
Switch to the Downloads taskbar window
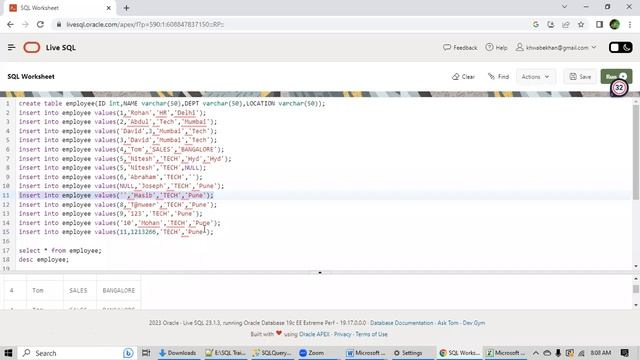pos(178,353)
